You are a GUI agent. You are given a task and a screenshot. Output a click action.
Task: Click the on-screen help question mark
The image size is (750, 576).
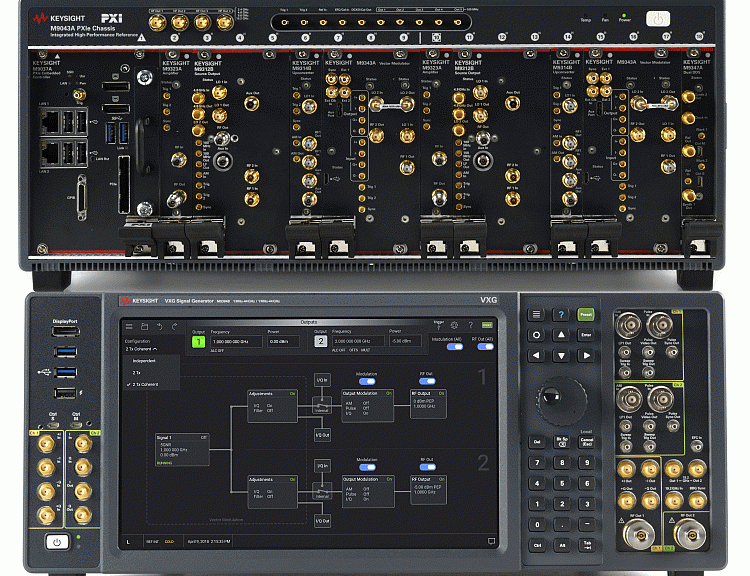pyautogui.click(x=471, y=325)
